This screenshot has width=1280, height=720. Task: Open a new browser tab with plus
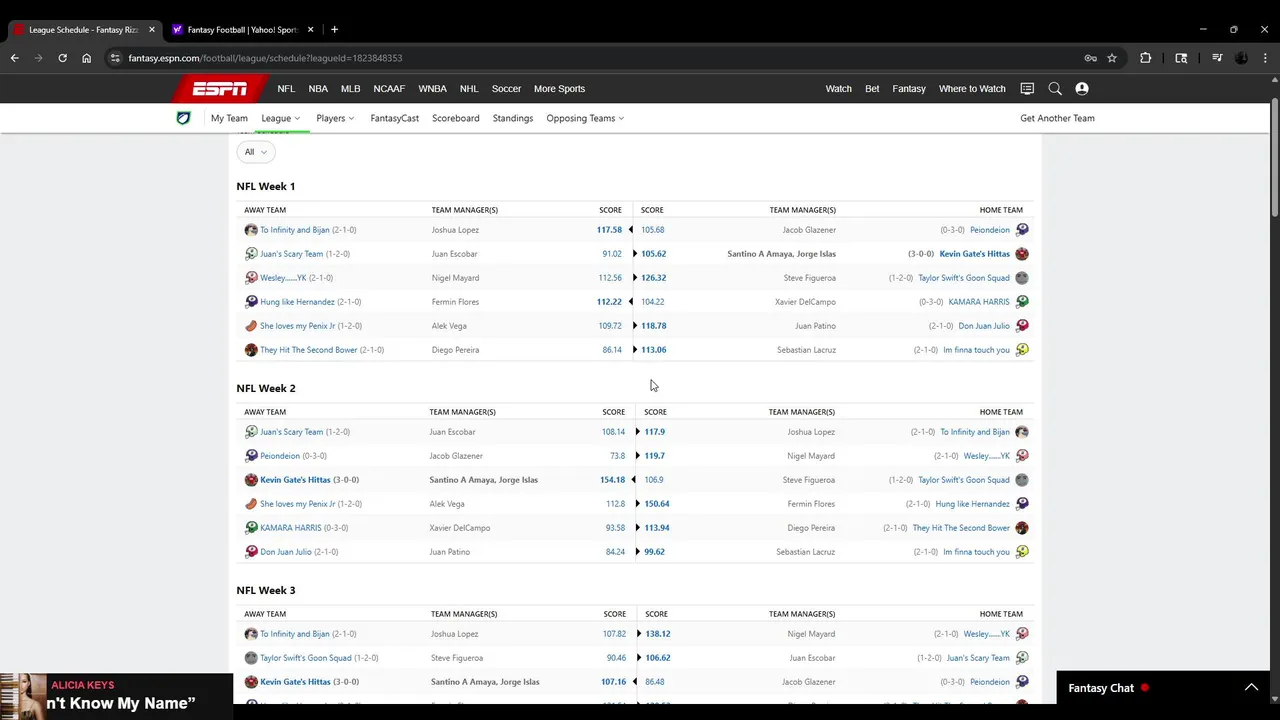[334, 29]
